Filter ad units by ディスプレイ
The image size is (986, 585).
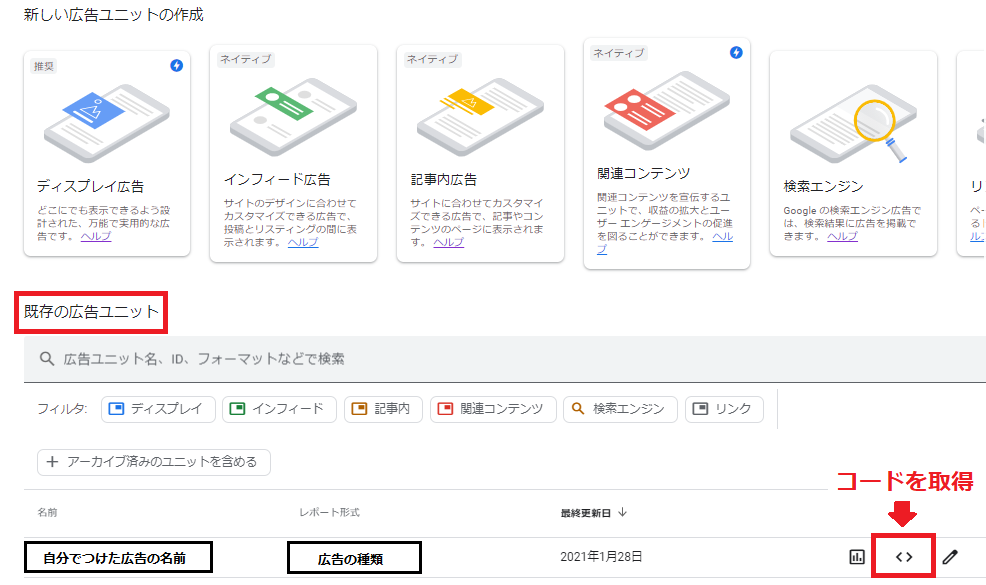158,409
